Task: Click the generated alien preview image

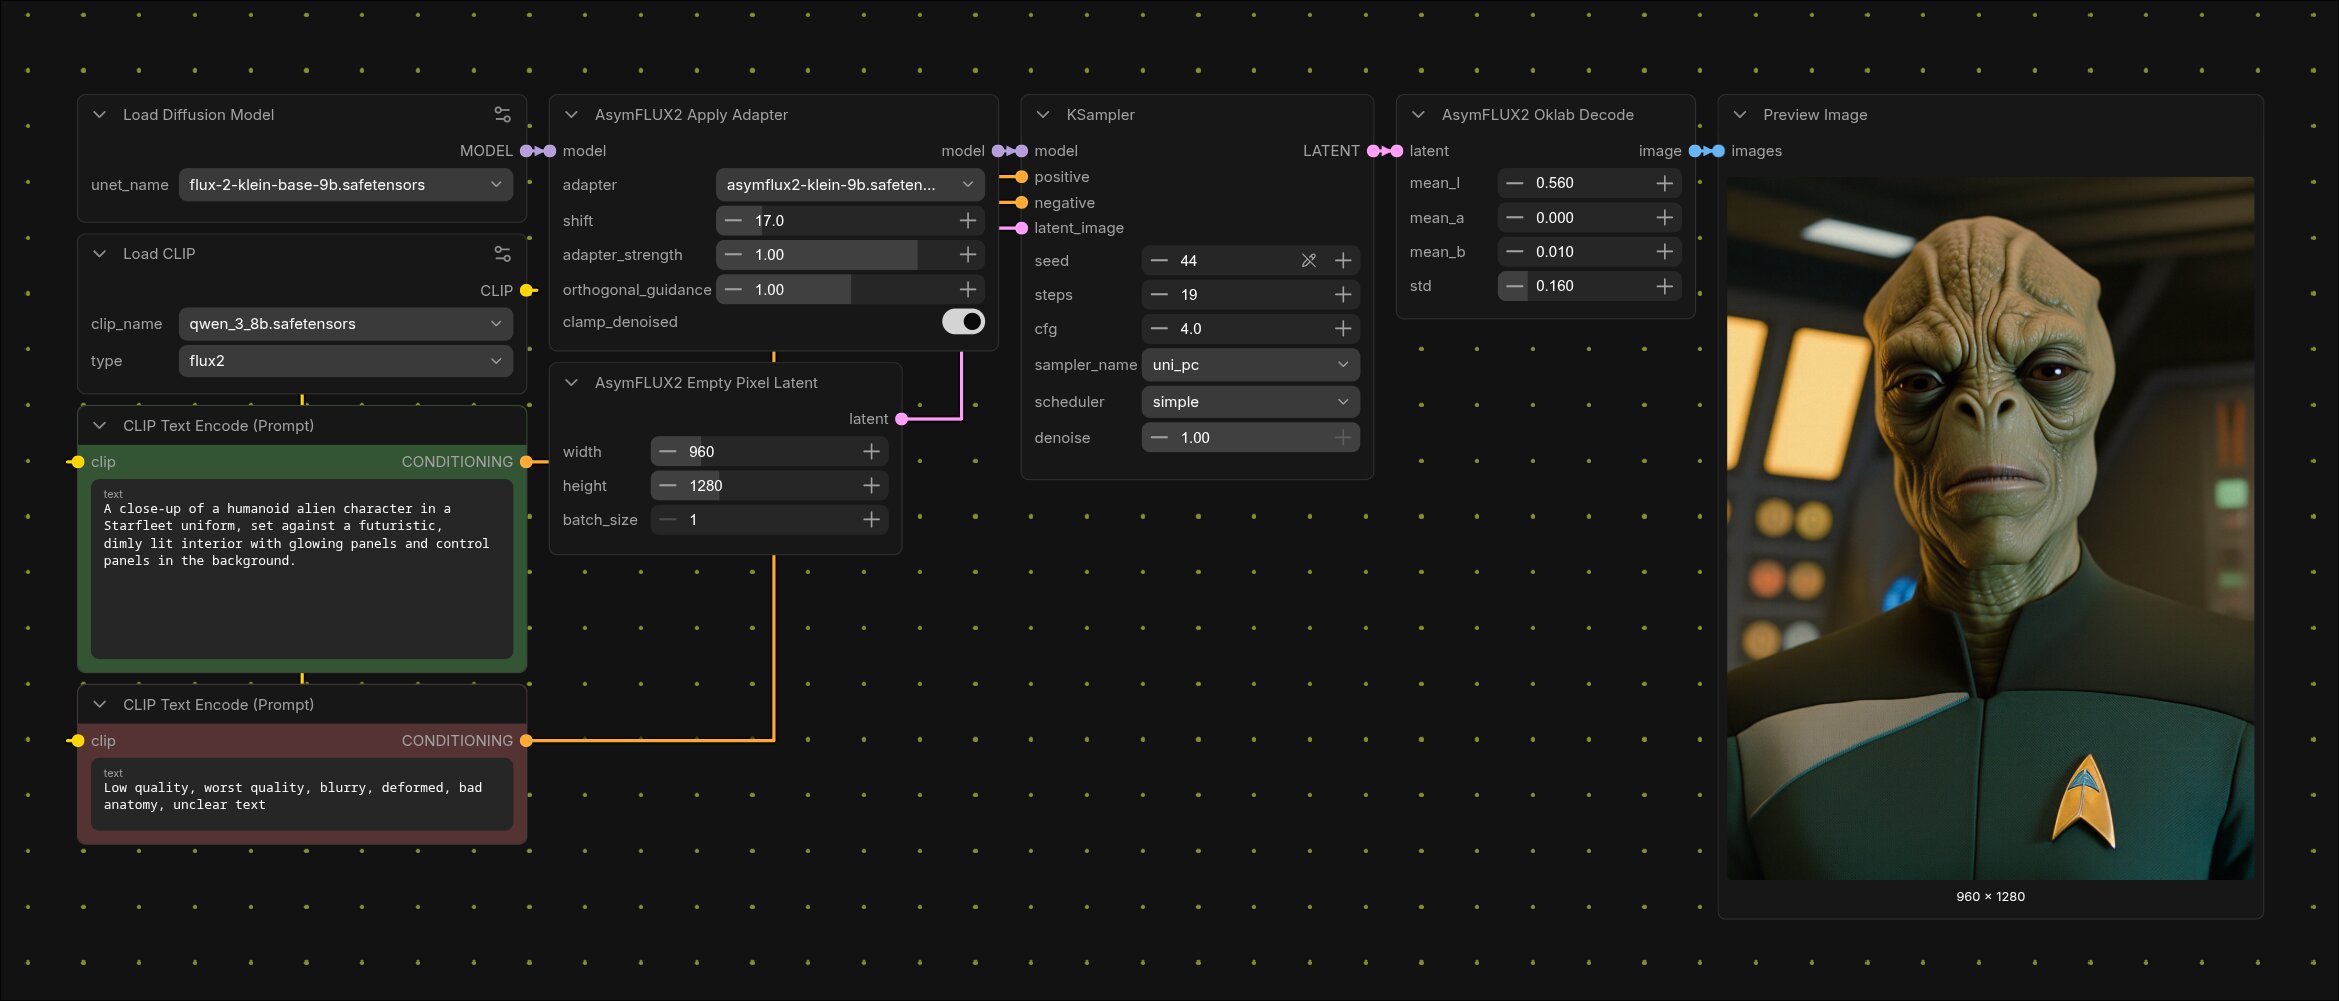Action: [x=1990, y=529]
